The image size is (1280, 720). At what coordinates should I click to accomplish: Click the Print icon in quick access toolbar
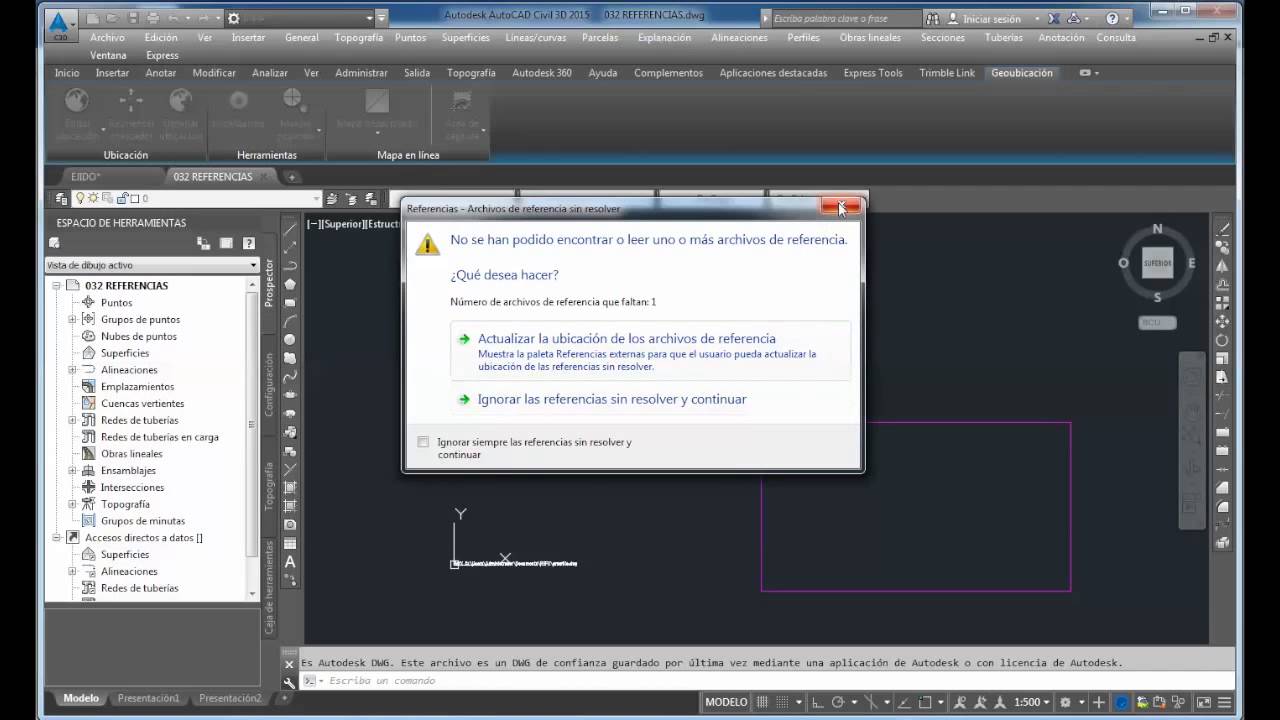coord(153,18)
